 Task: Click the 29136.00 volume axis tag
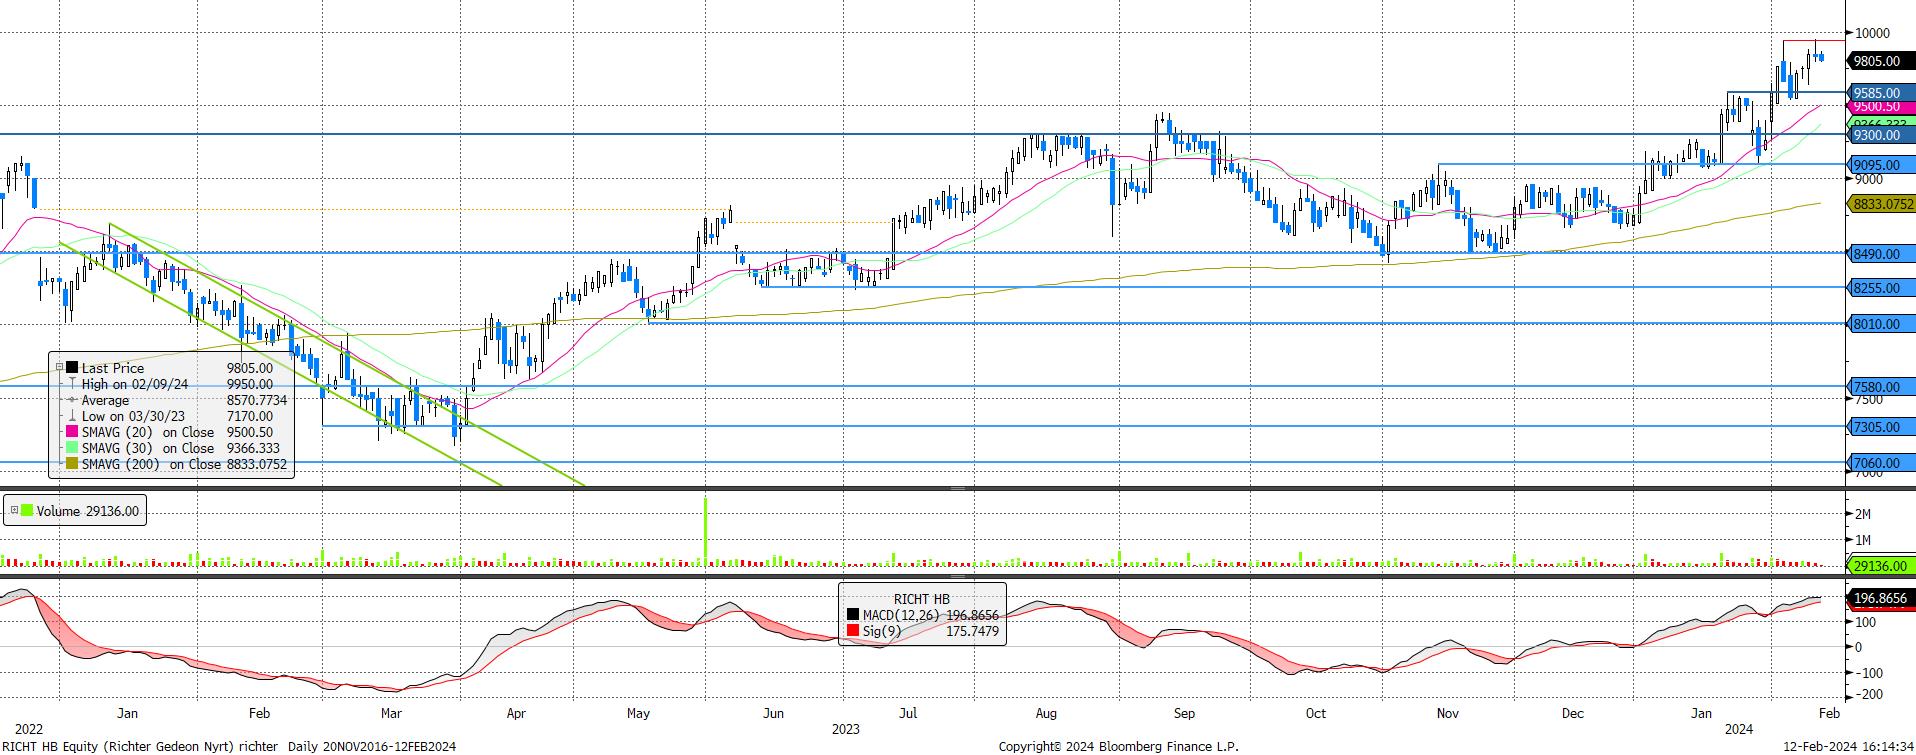(1881, 566)
